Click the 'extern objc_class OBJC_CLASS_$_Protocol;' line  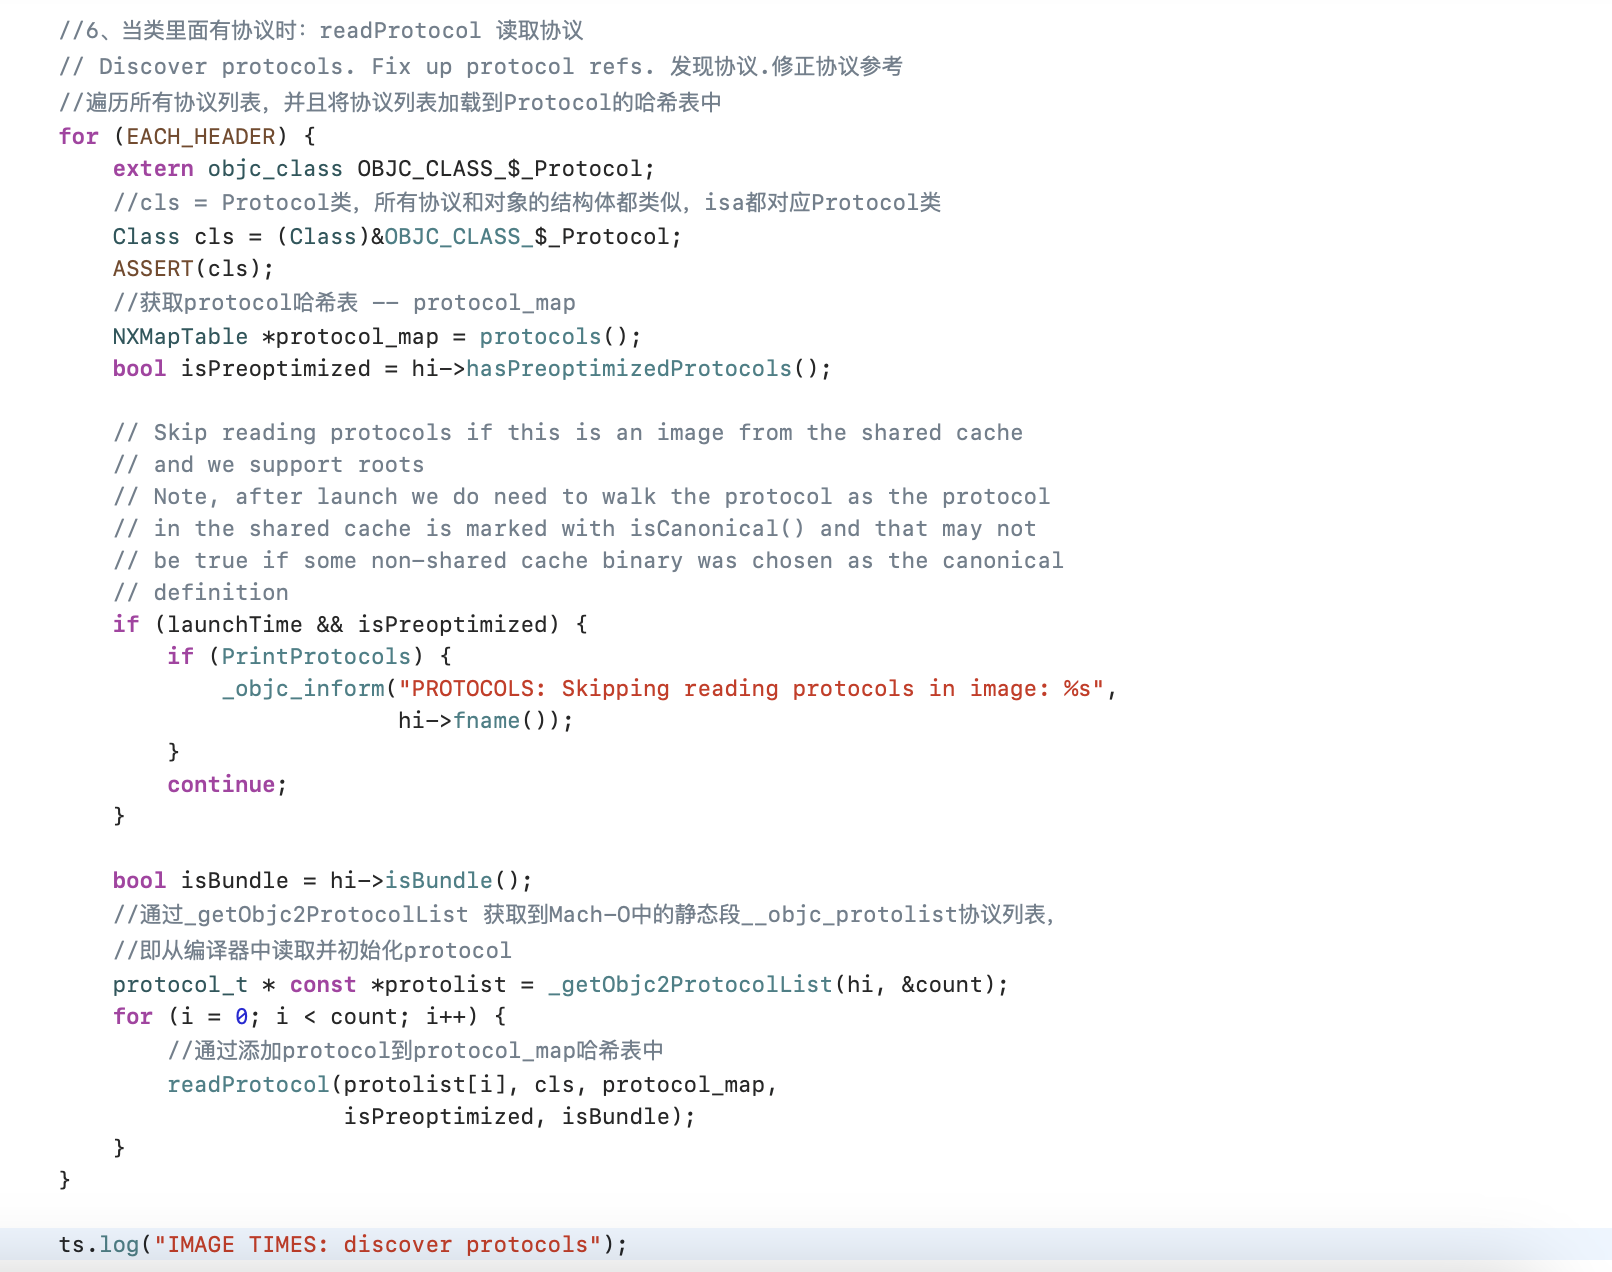point(384,168)
